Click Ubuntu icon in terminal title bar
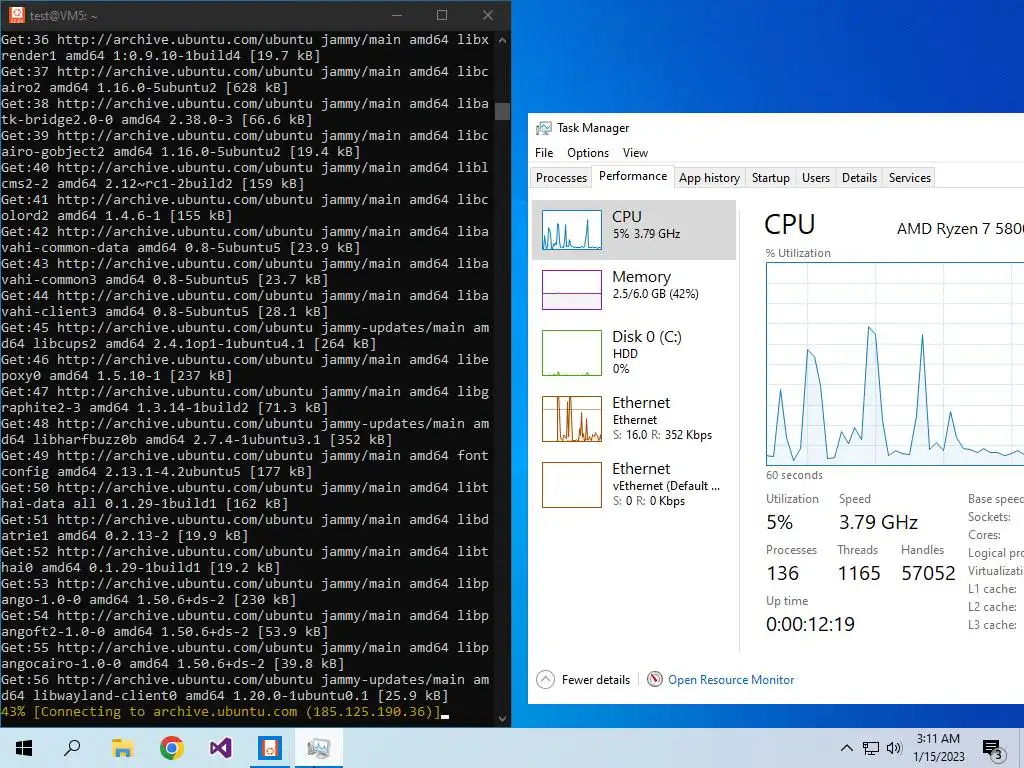The height and width of the screenshot is (768, 1024). tap(16, 15)
